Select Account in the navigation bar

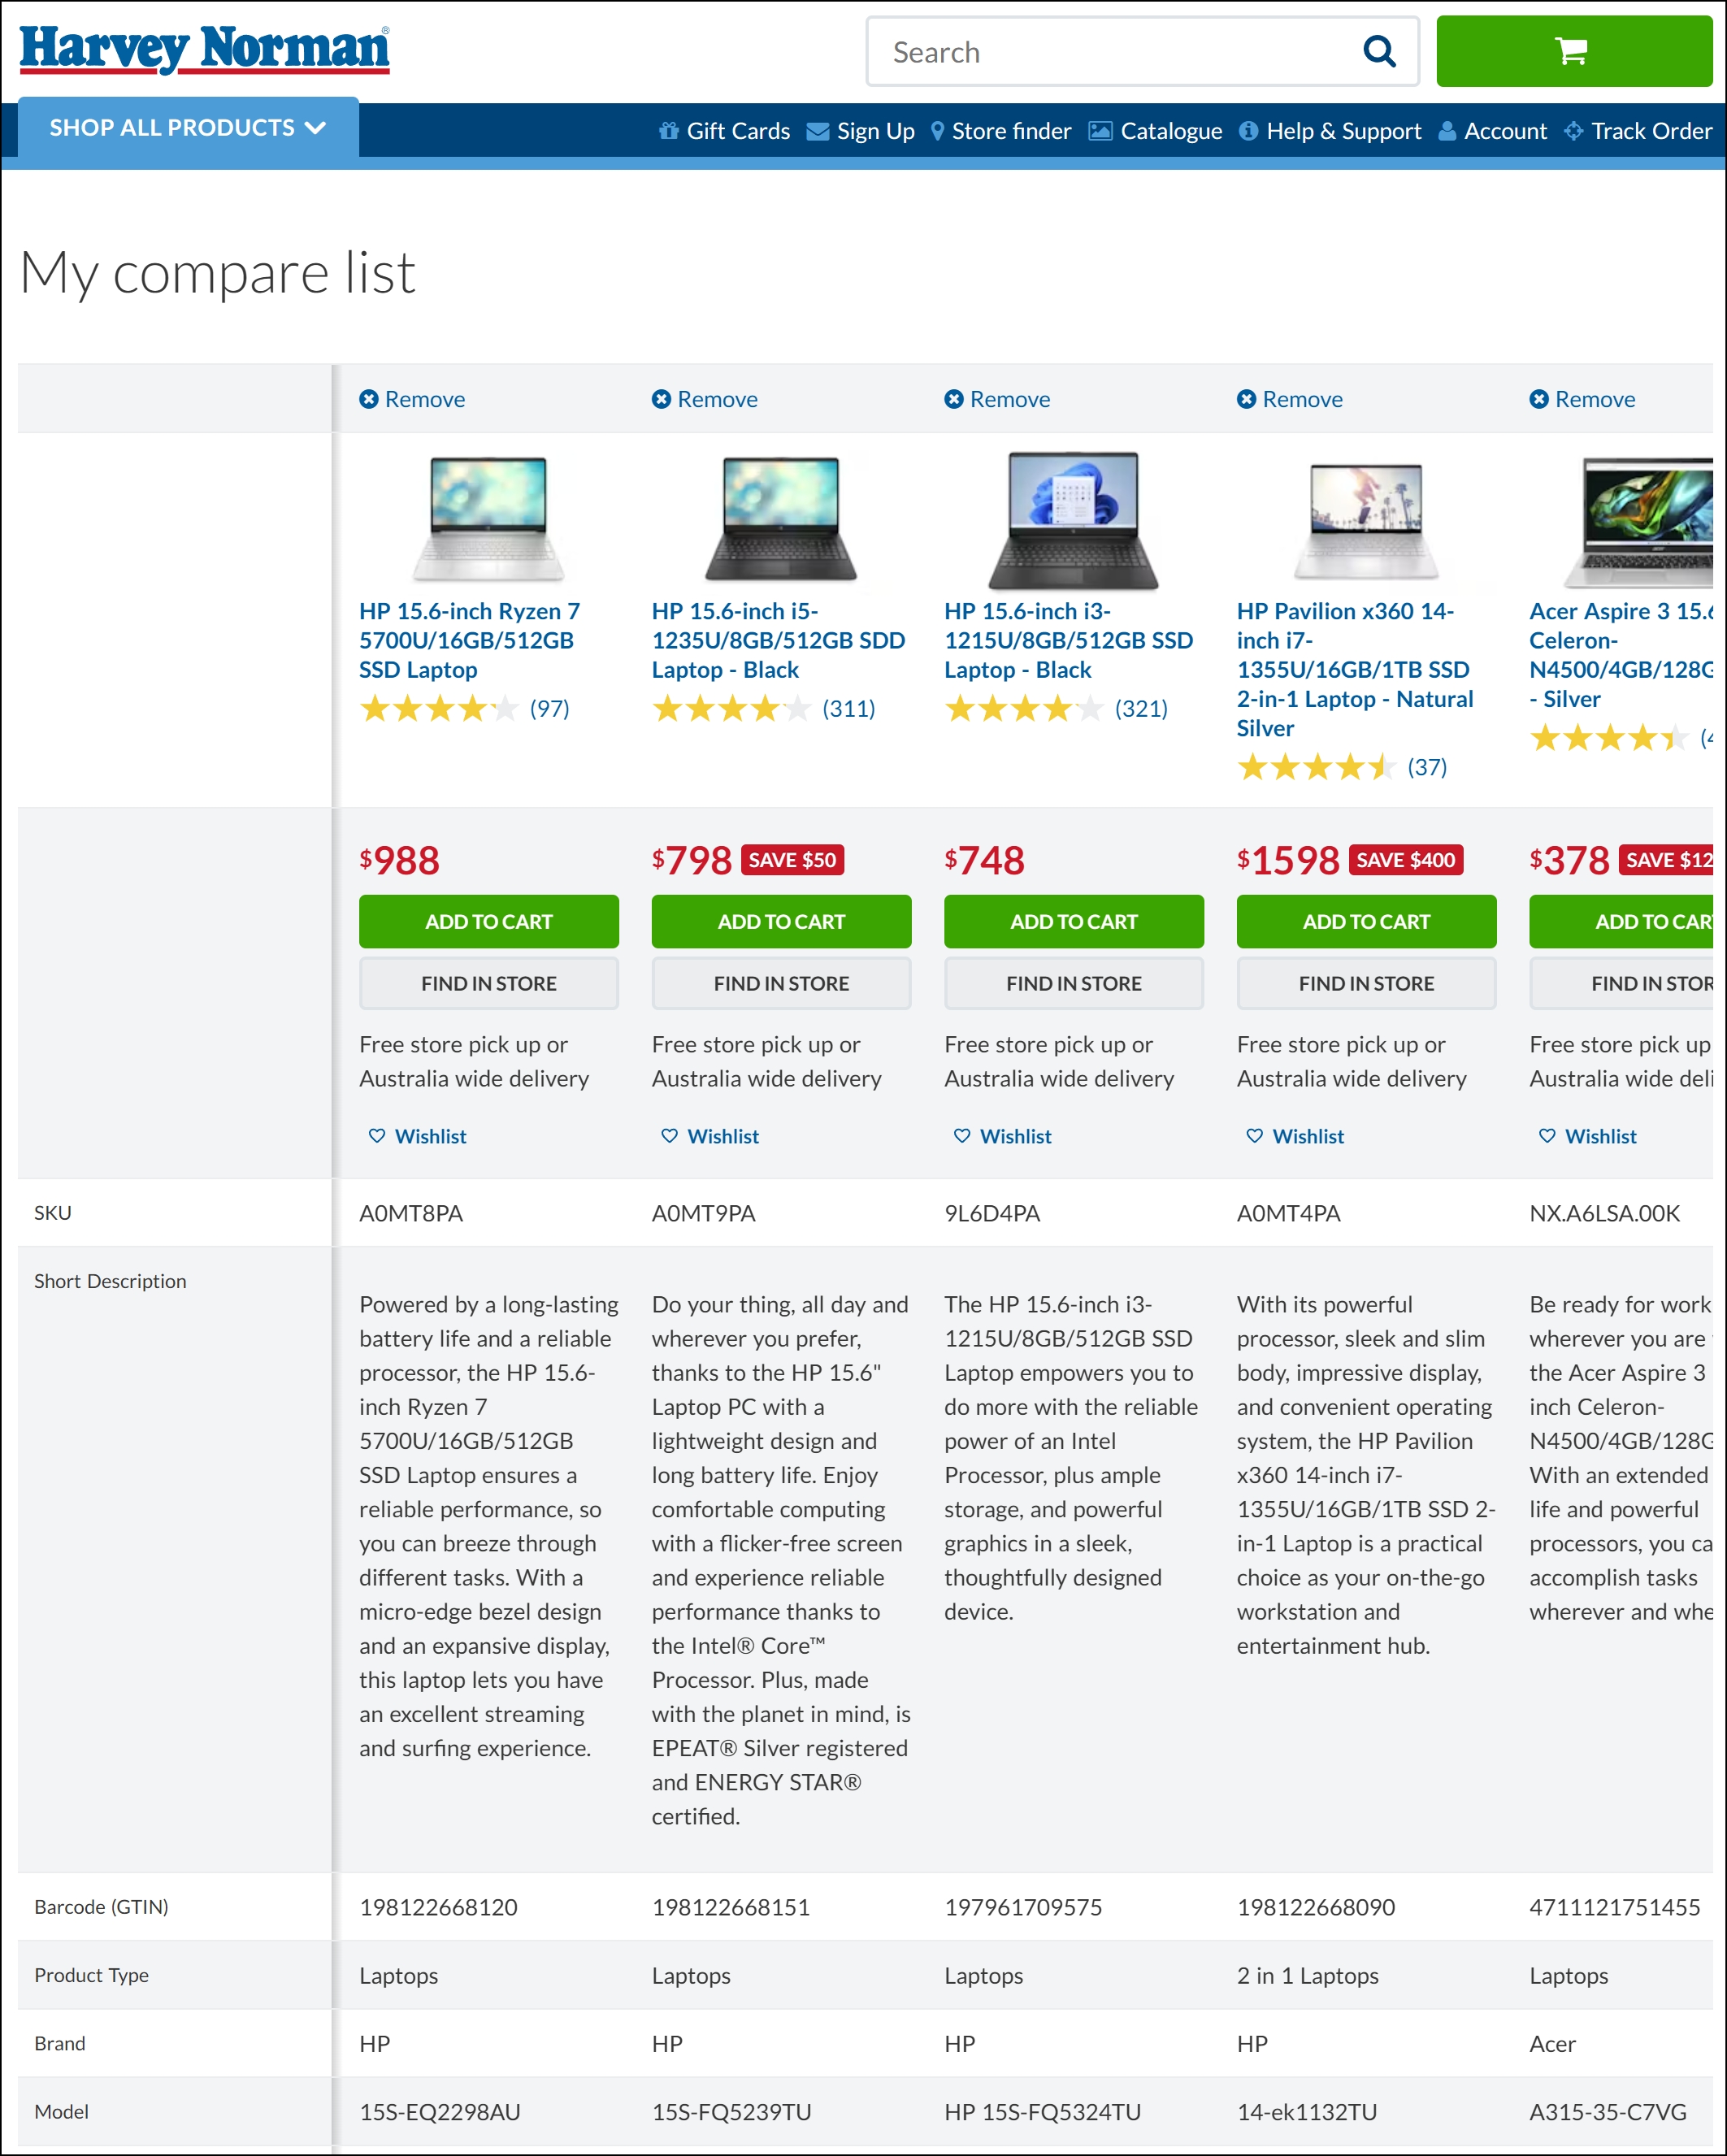tap(1504, 130)
